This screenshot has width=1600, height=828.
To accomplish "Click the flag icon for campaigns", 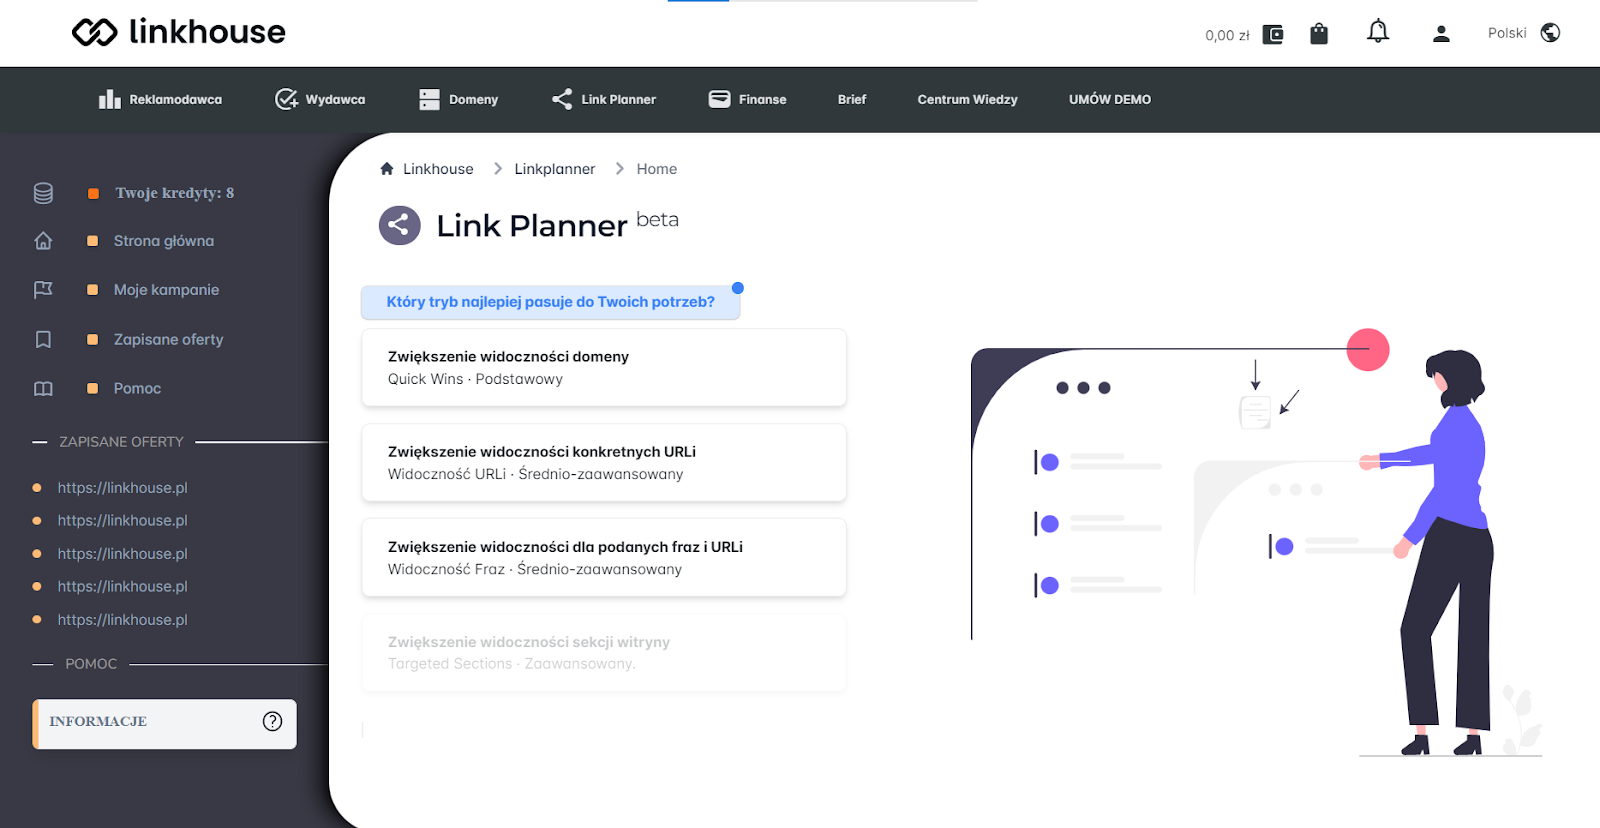I will coord(43,290).
